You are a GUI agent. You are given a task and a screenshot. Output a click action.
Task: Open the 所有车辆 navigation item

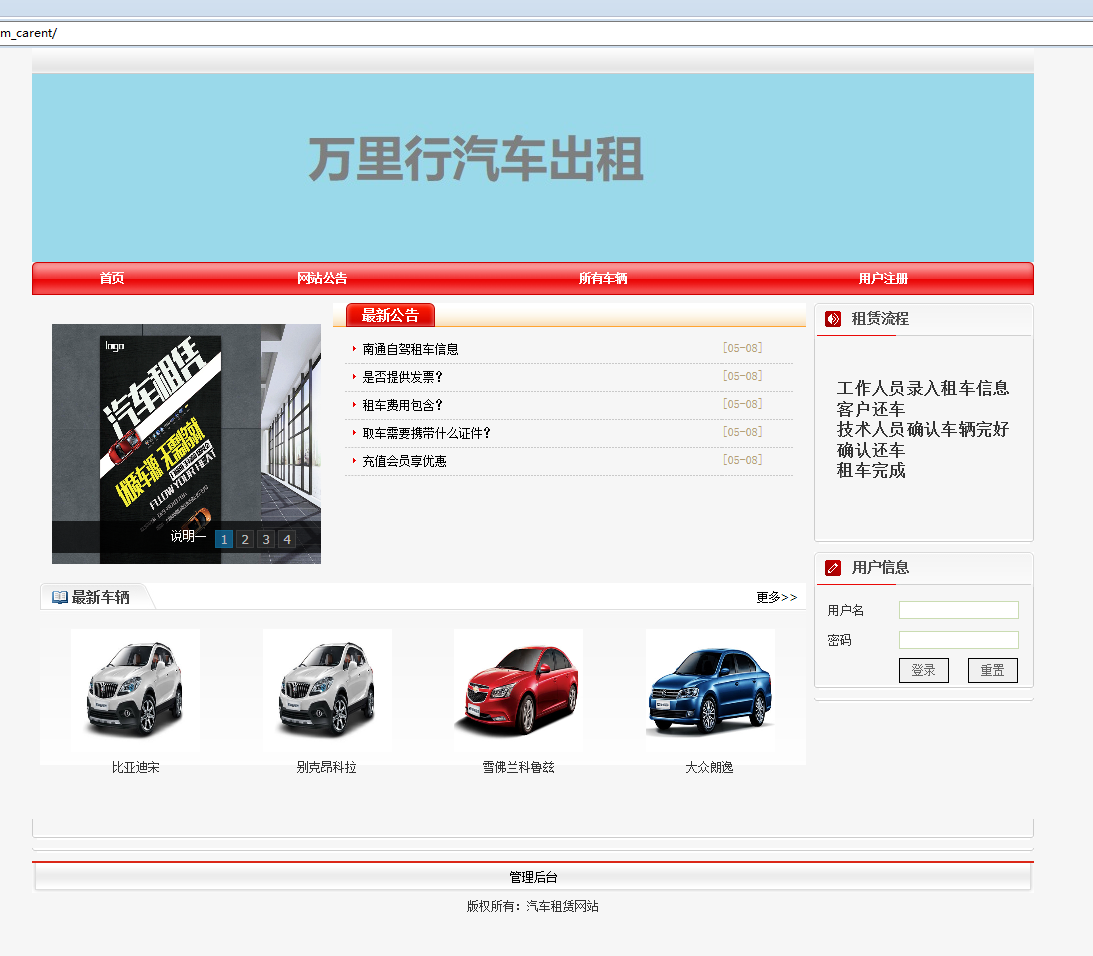(602, 279)
